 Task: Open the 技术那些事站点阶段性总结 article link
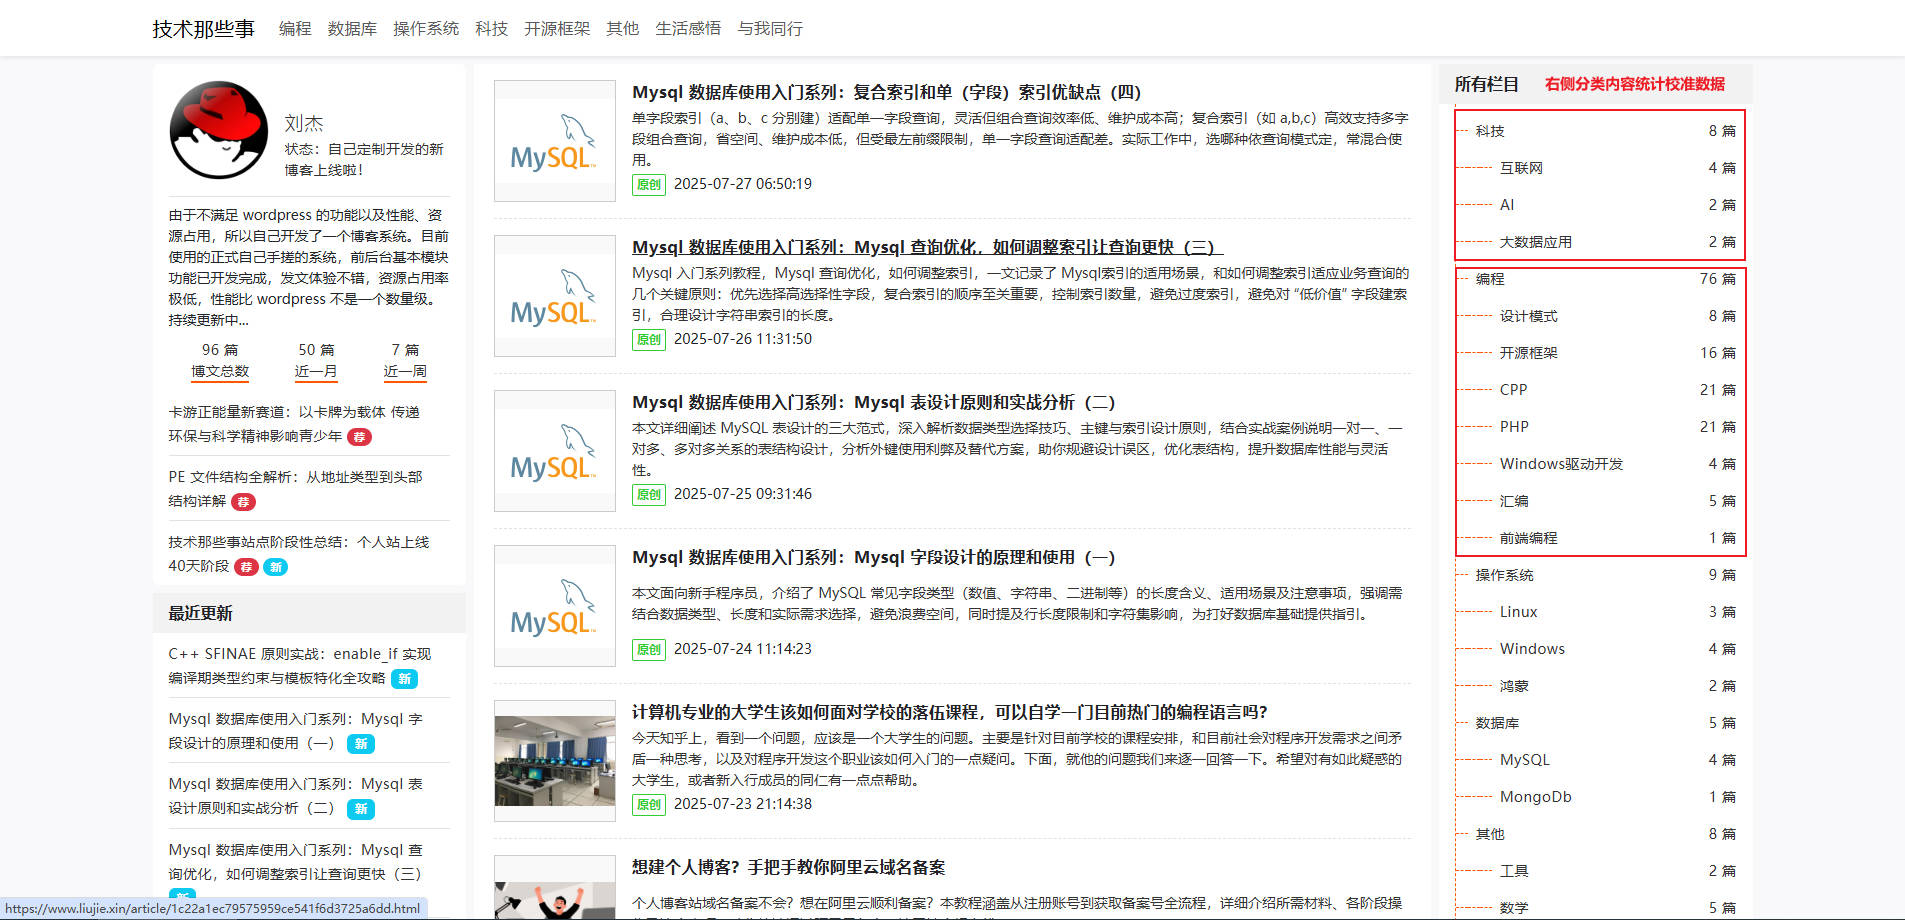(298, 554)
